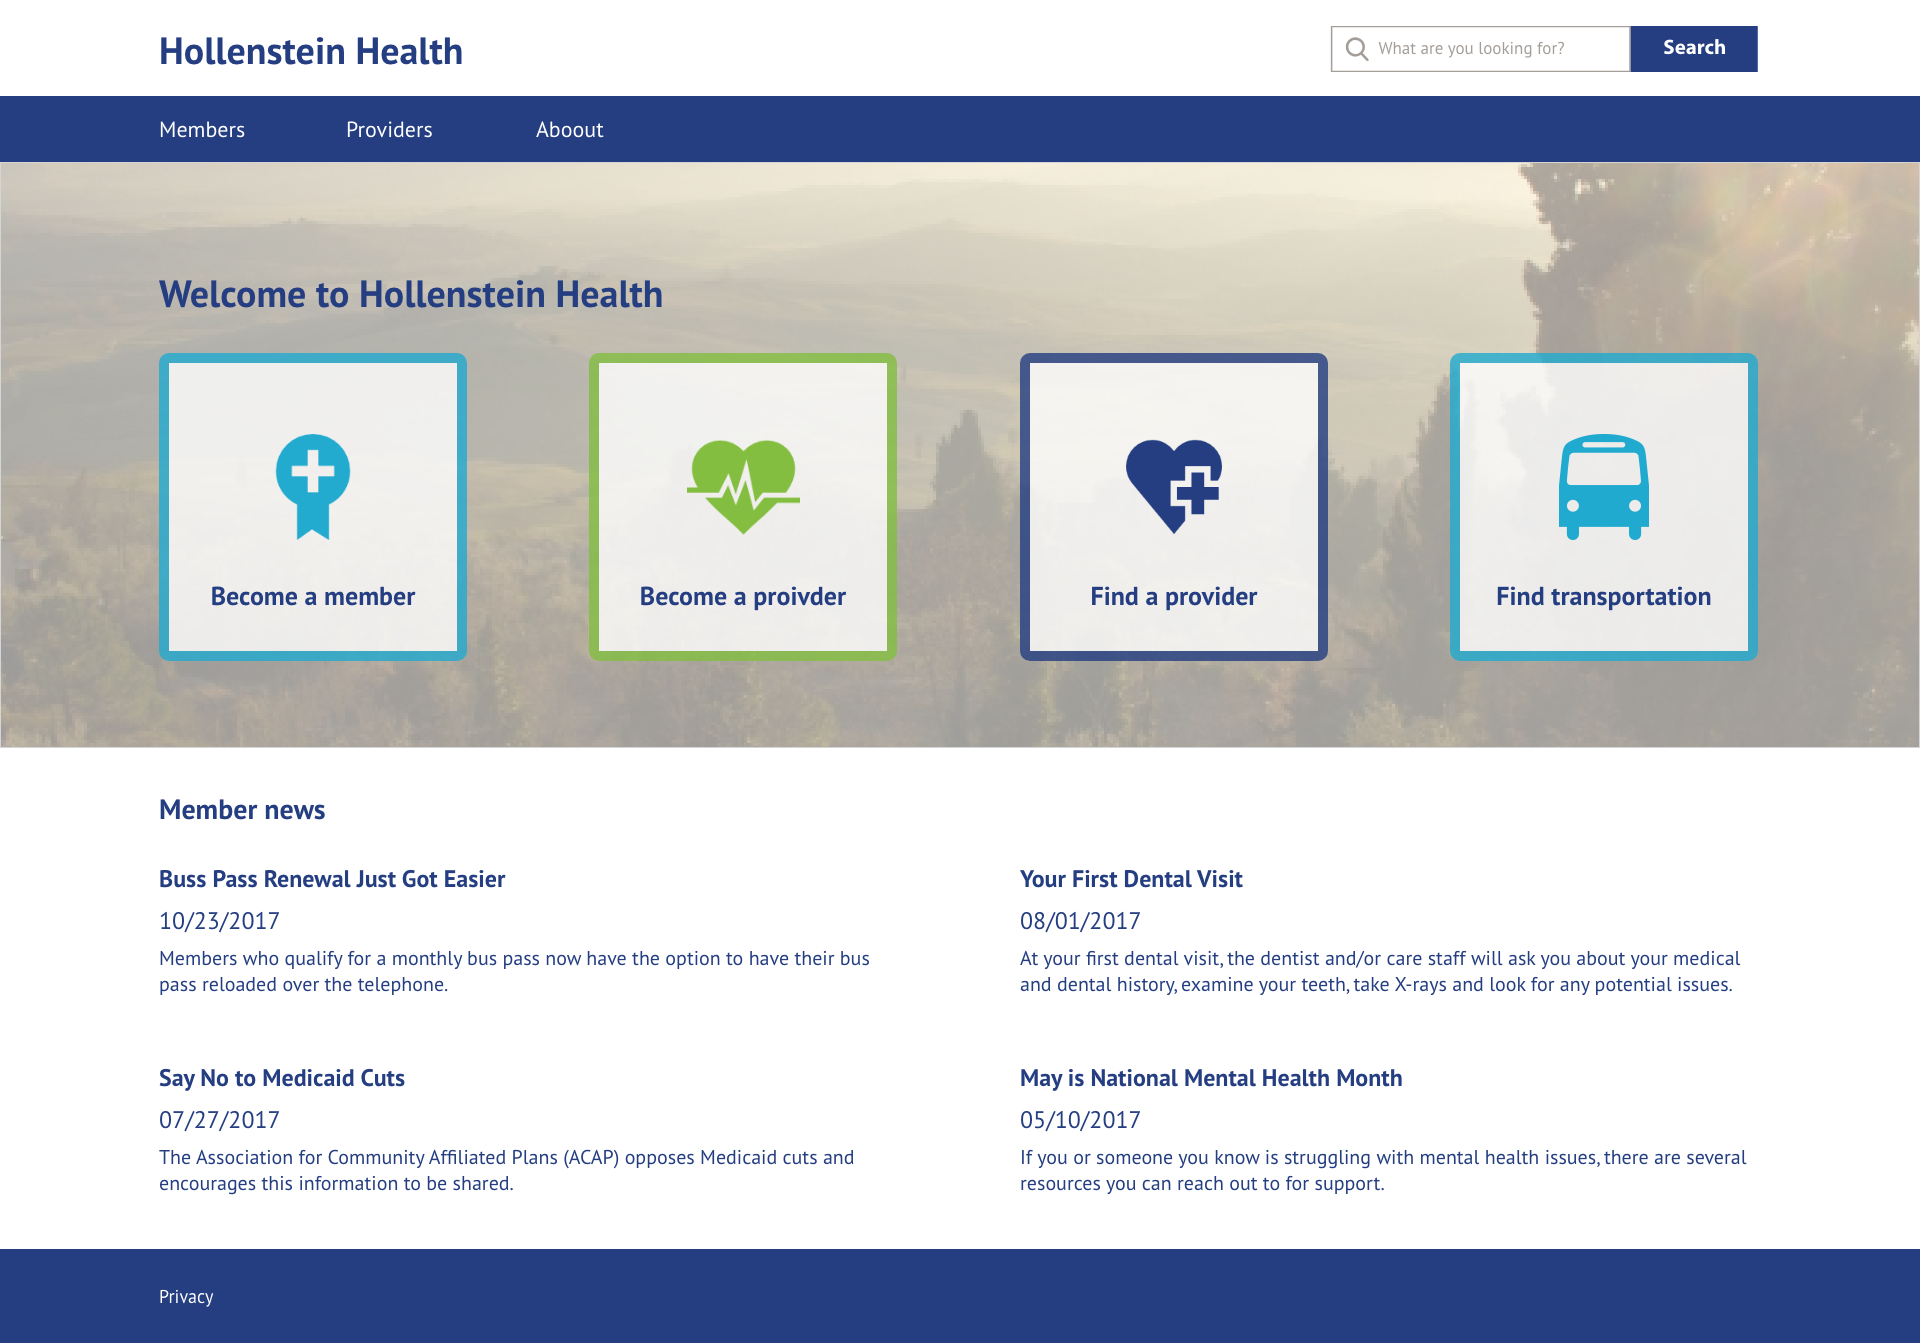Screen dimensions: 1920x1344
Task: Open the Say No to Medicaid Cuts story
Action: click(x=282, y=1078)
